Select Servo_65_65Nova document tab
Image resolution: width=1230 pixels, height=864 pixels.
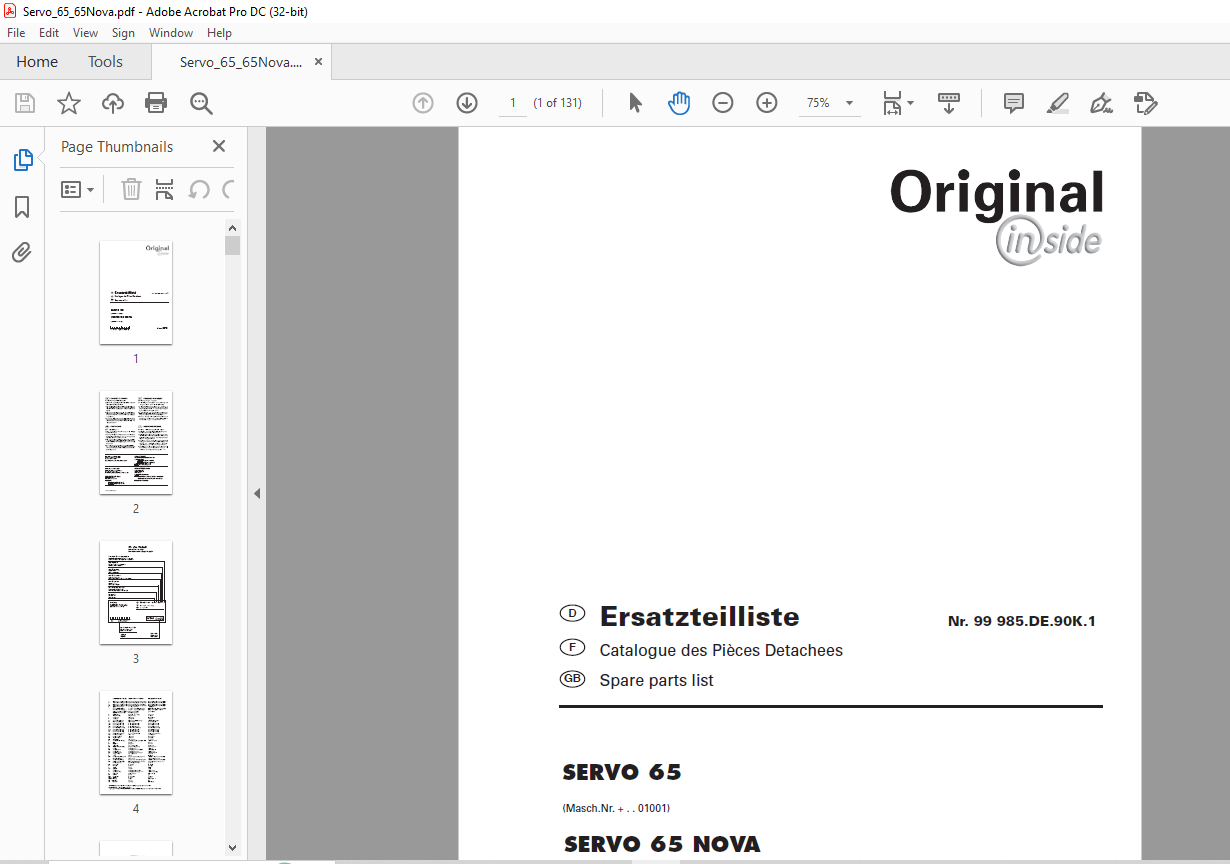(x=240, y=62)
